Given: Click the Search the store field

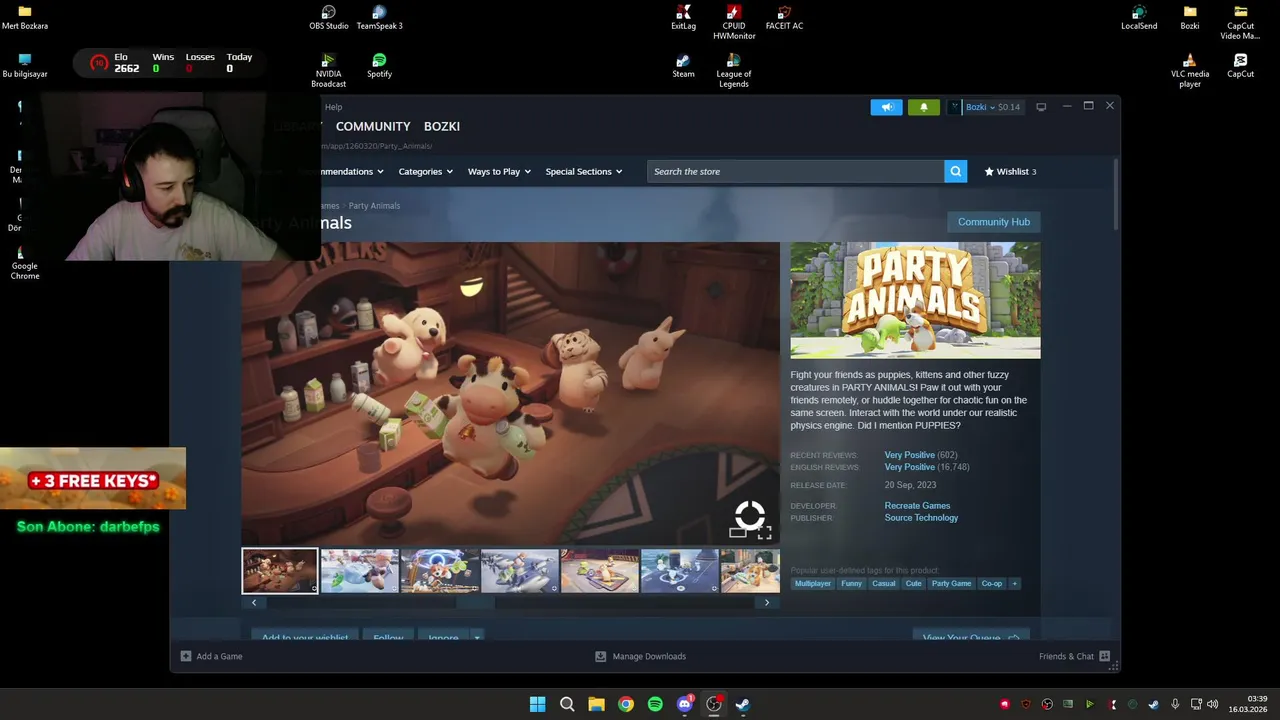Looking at the screenshot, I should coord(795,171).
